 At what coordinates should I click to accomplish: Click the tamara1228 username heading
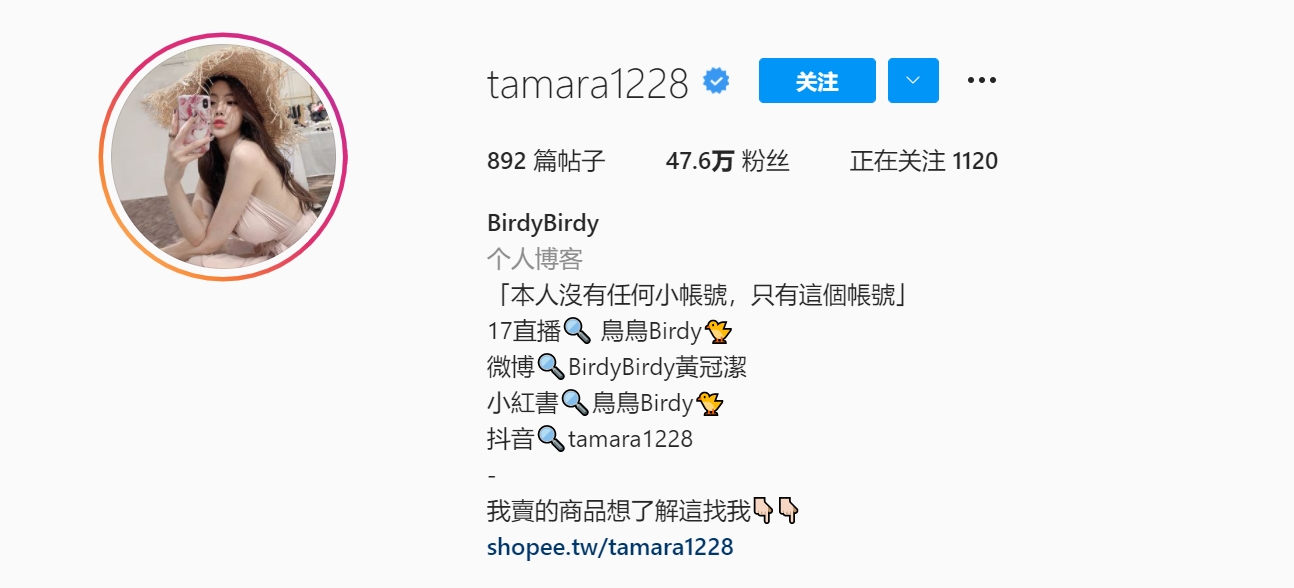pyautogui.click(x=588, y=82)
